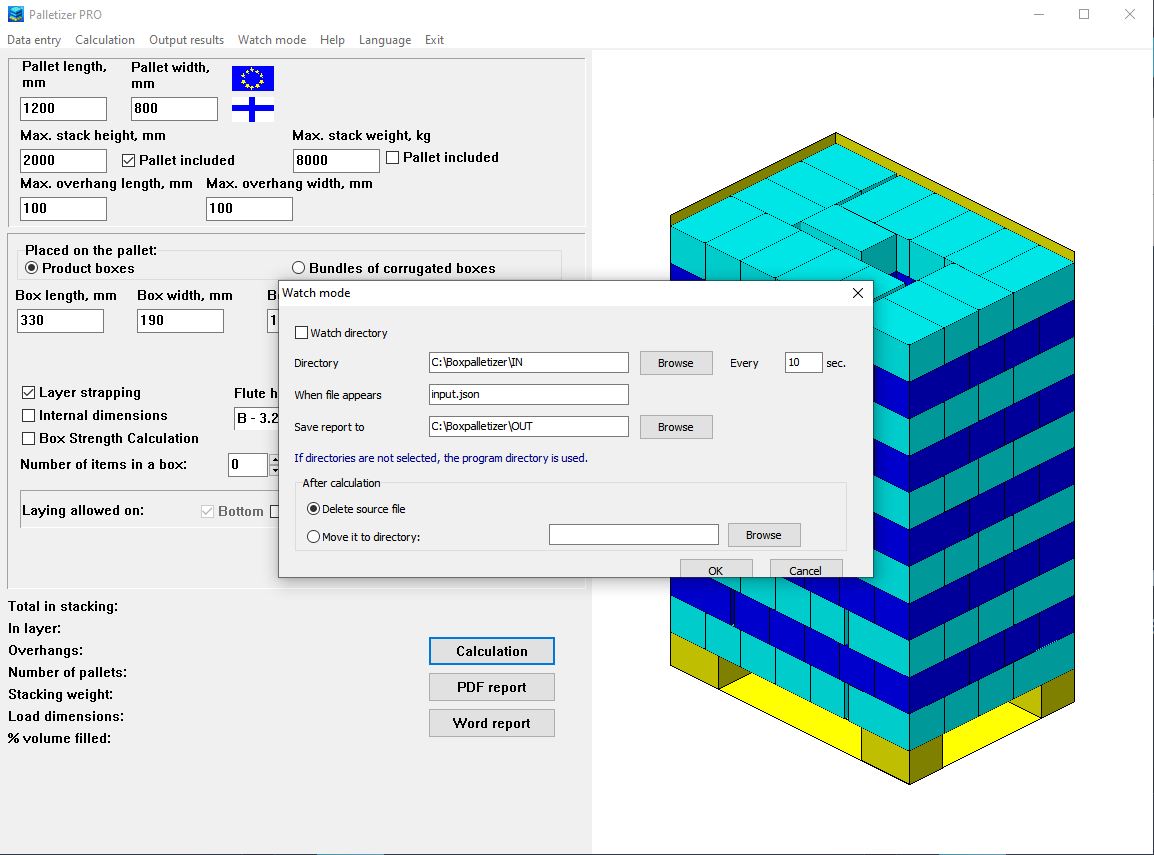Click the Save report to path field

pos(528,426)
